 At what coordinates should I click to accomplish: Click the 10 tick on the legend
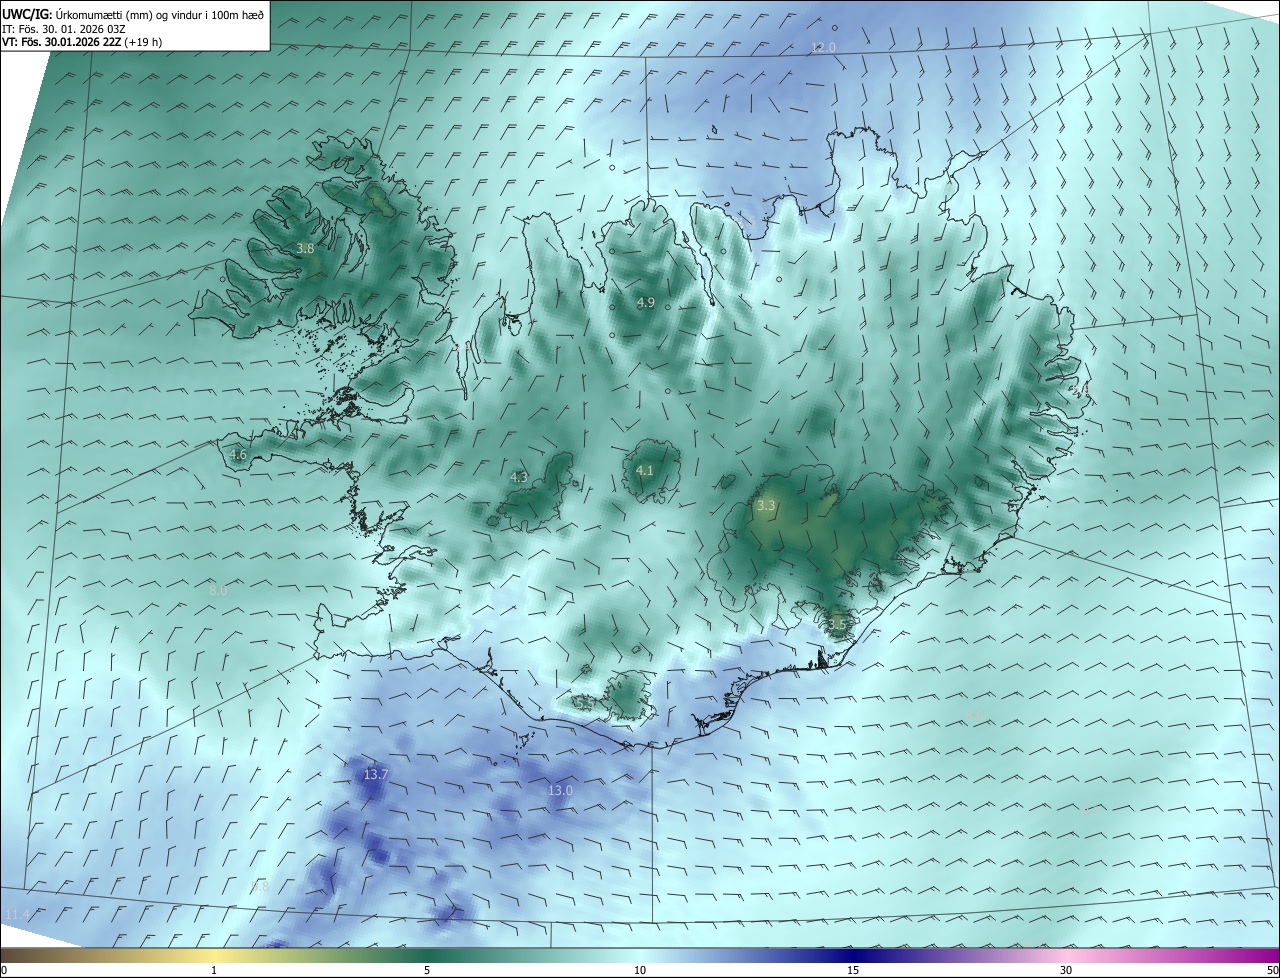[640, 970]
